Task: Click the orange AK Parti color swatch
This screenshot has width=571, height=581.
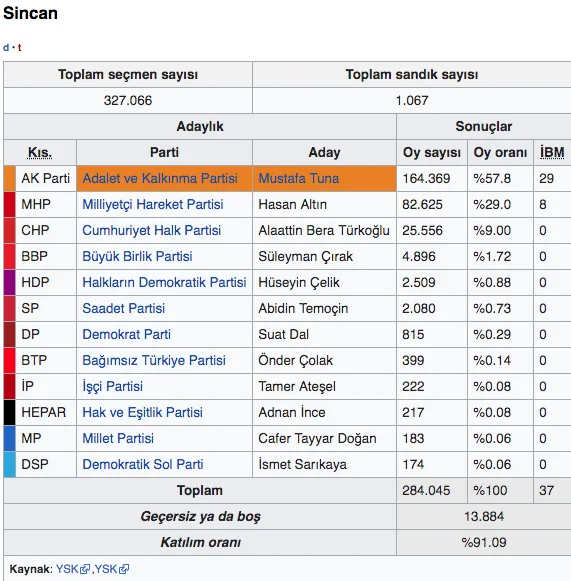Action: click(x=10, y=179)
